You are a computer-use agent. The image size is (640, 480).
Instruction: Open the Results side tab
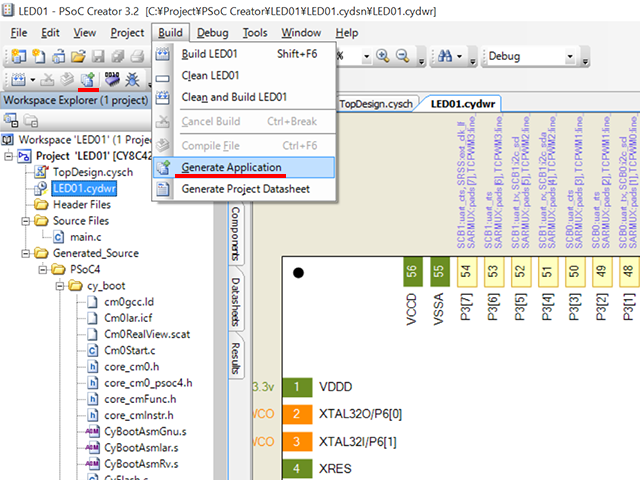(x=236, y=358)
